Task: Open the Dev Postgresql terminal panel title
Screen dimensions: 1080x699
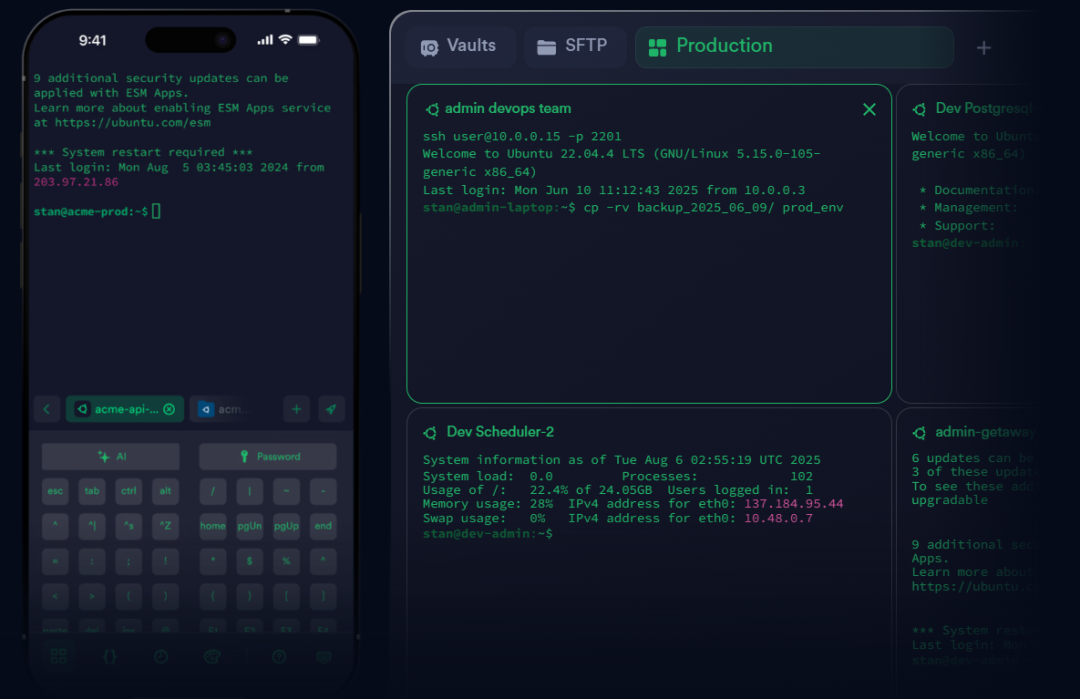Action: tap(984, 108)
